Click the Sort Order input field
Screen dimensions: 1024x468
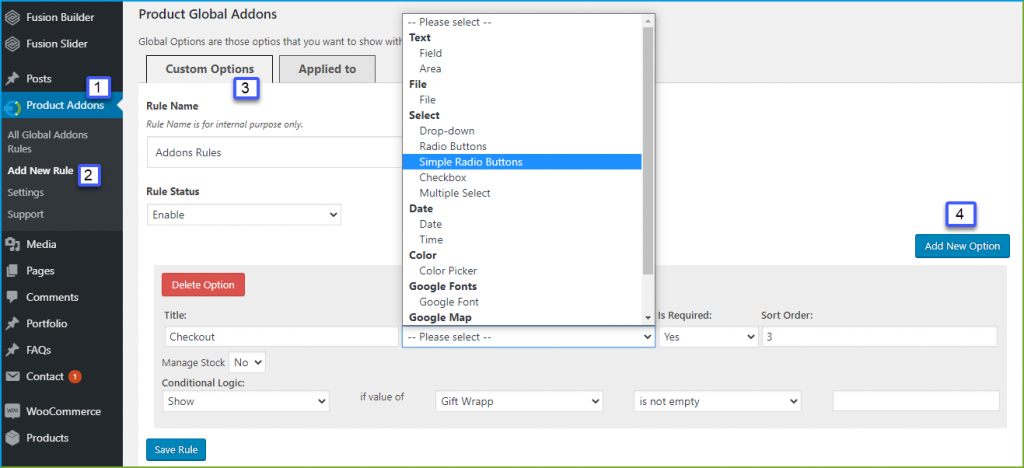[879, 337]
